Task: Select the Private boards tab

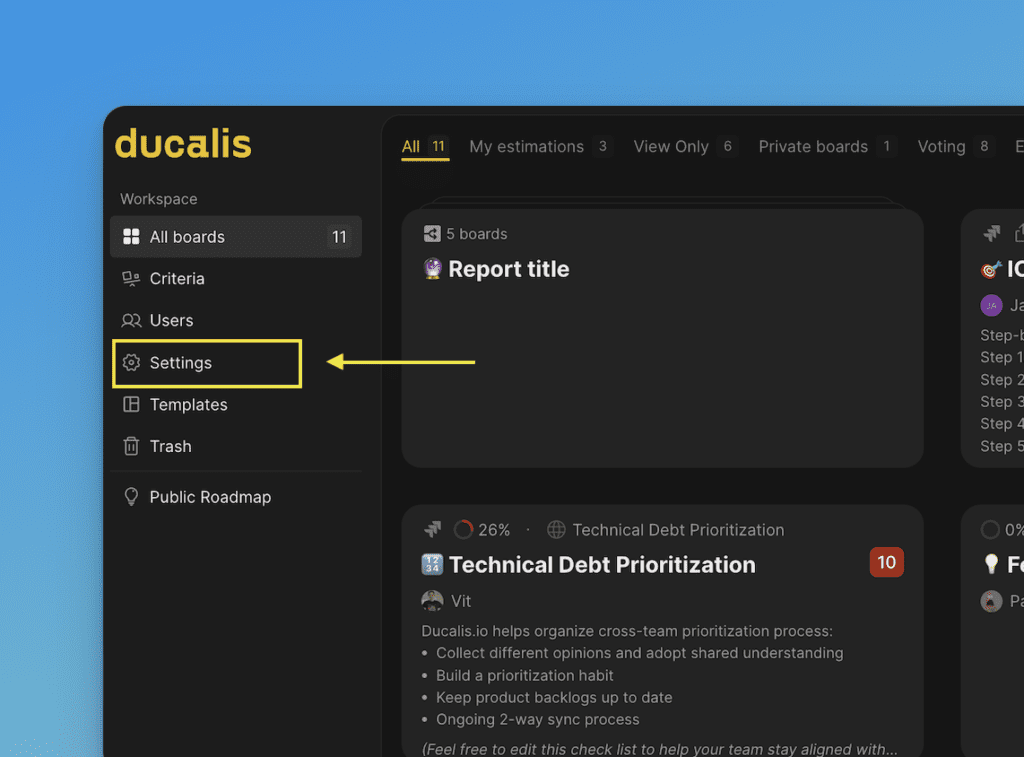Action: pyautogui.click(x=812, y=147)
